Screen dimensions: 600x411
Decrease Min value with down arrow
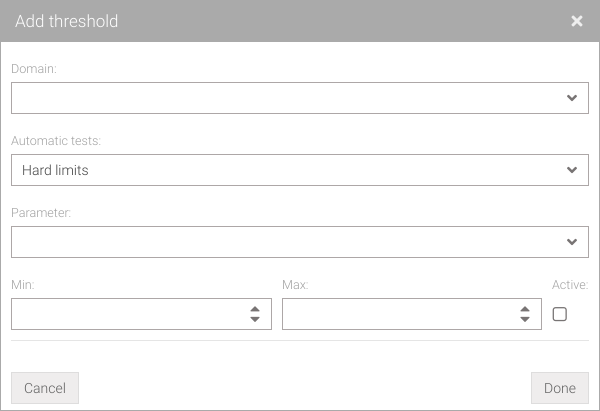(255, 319)
